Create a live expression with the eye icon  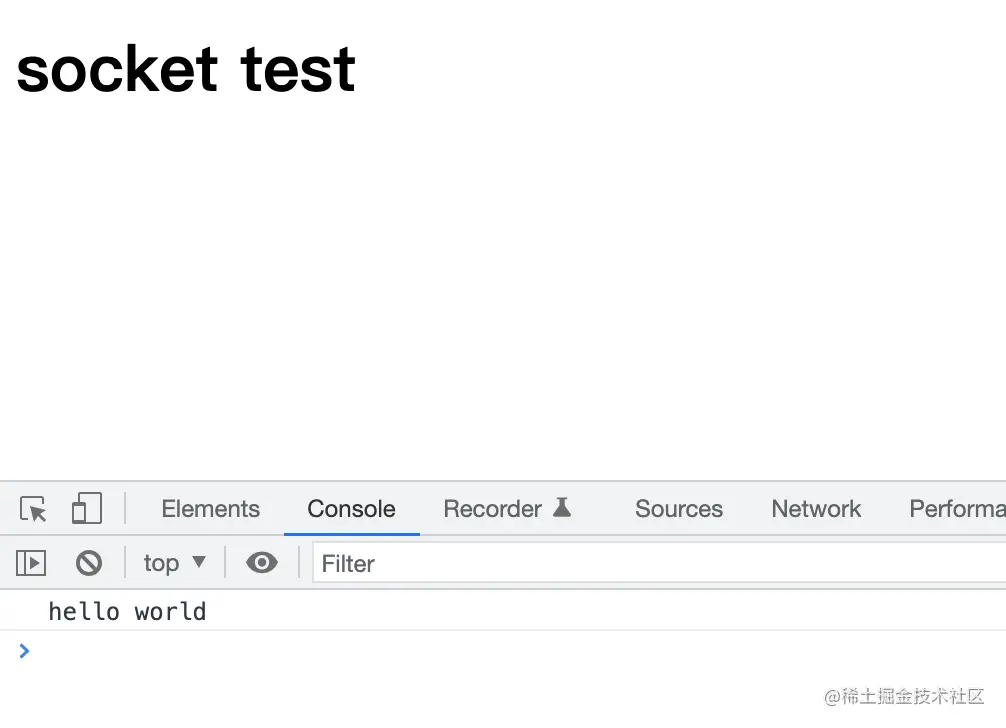coord(262,563)
